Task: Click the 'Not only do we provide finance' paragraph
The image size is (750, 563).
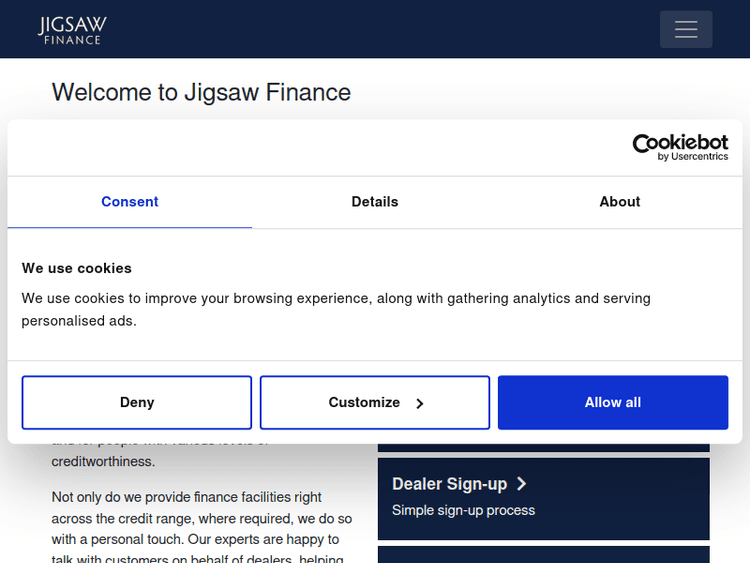Action: pyautogui.click(x=202, y=526)
